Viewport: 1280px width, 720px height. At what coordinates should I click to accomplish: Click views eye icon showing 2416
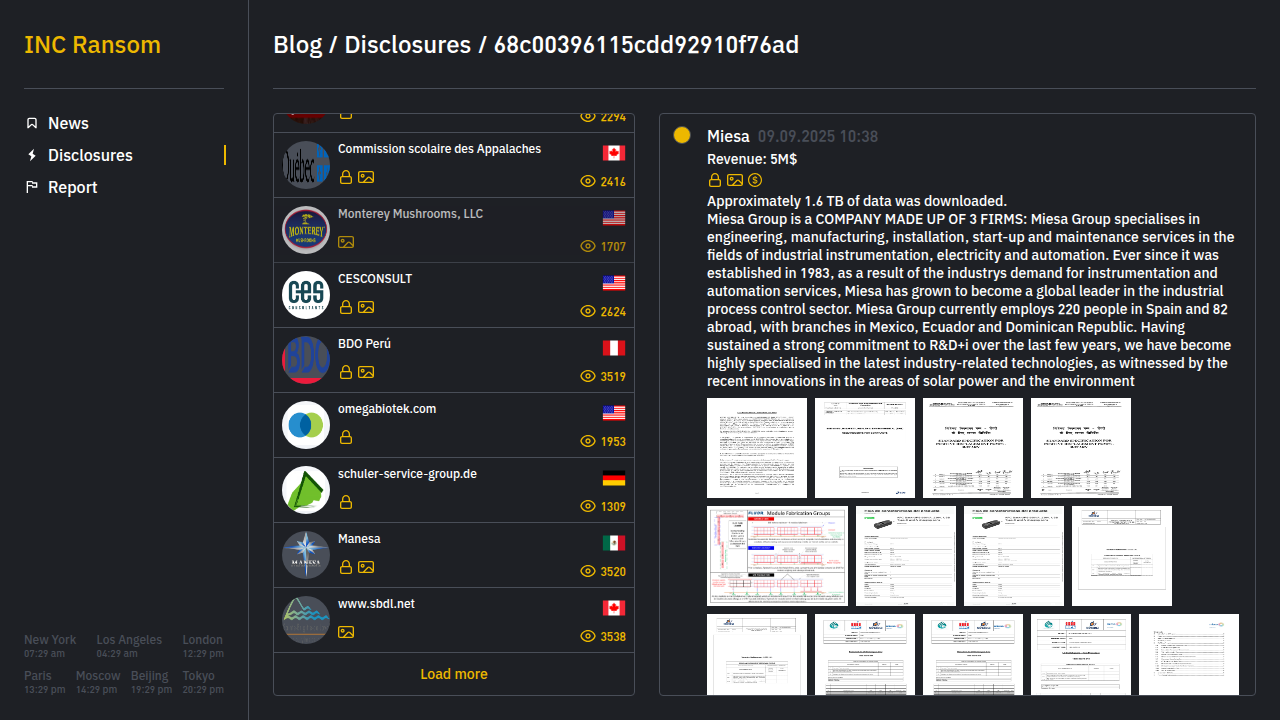pyautogui.click(x=588, y=182)
